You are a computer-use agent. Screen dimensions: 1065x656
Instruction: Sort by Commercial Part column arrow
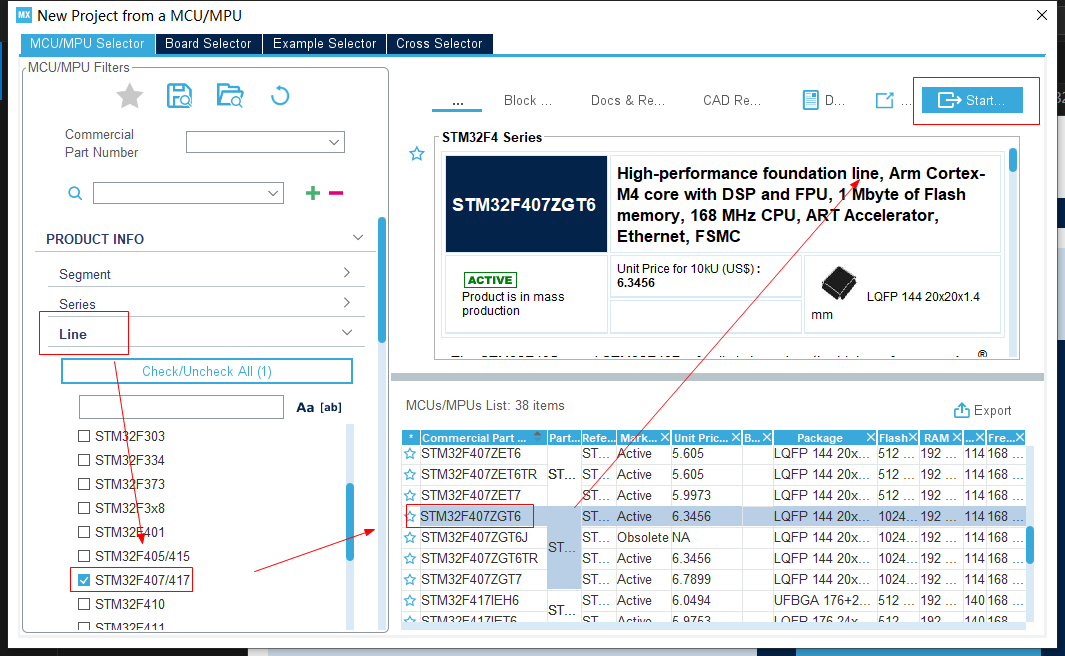click(x=538, y=437)
